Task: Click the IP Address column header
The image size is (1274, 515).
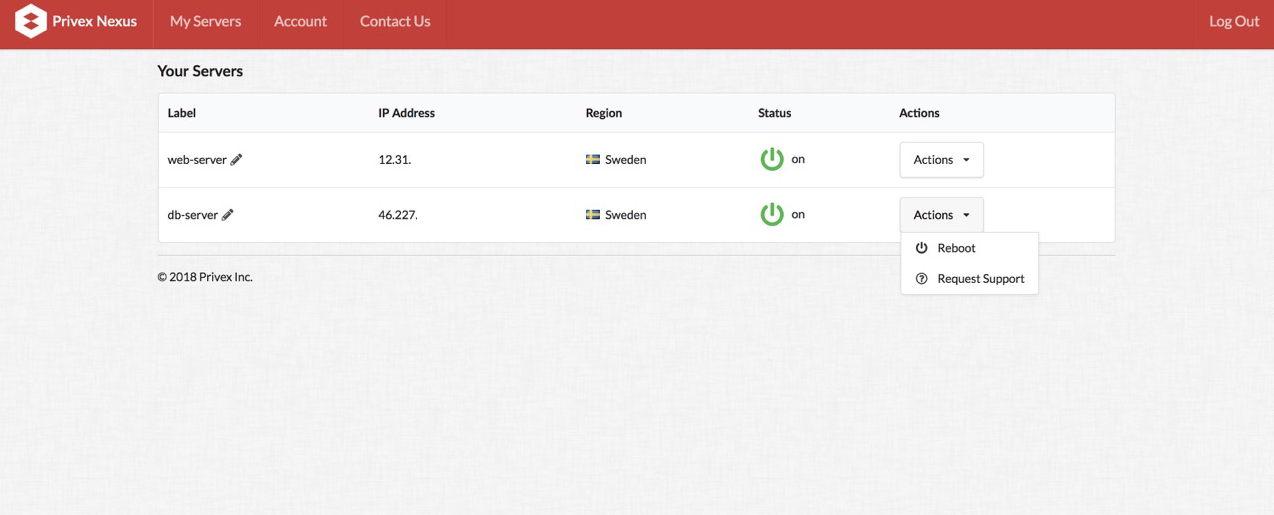Action: pyautogui.click(x=406, y=113)
